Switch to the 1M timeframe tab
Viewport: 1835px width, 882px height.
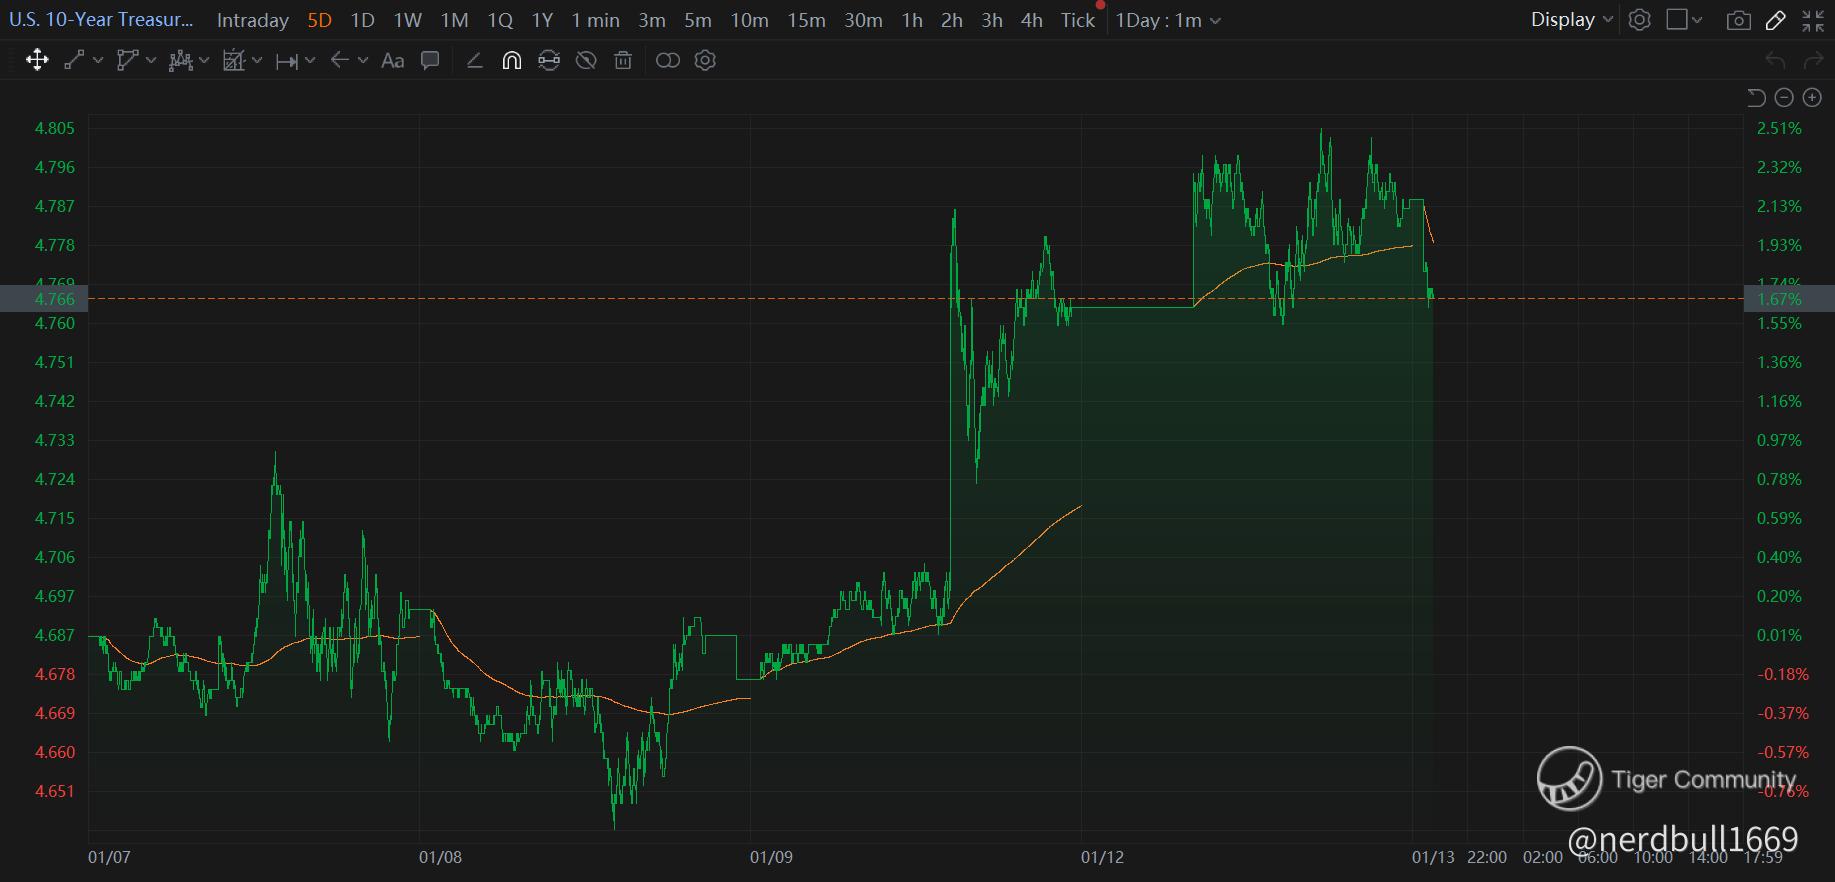click(454, 20)
